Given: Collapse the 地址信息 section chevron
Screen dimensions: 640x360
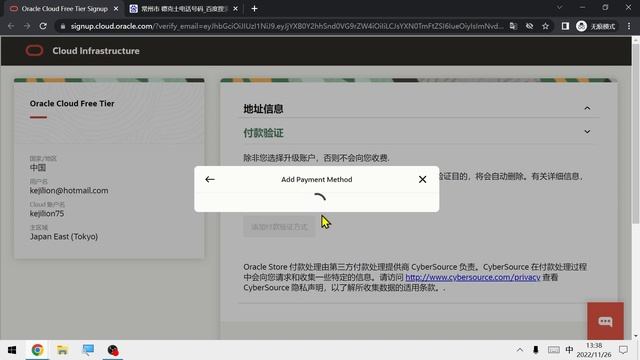Looking at the screenshot, I should [587, 108].
